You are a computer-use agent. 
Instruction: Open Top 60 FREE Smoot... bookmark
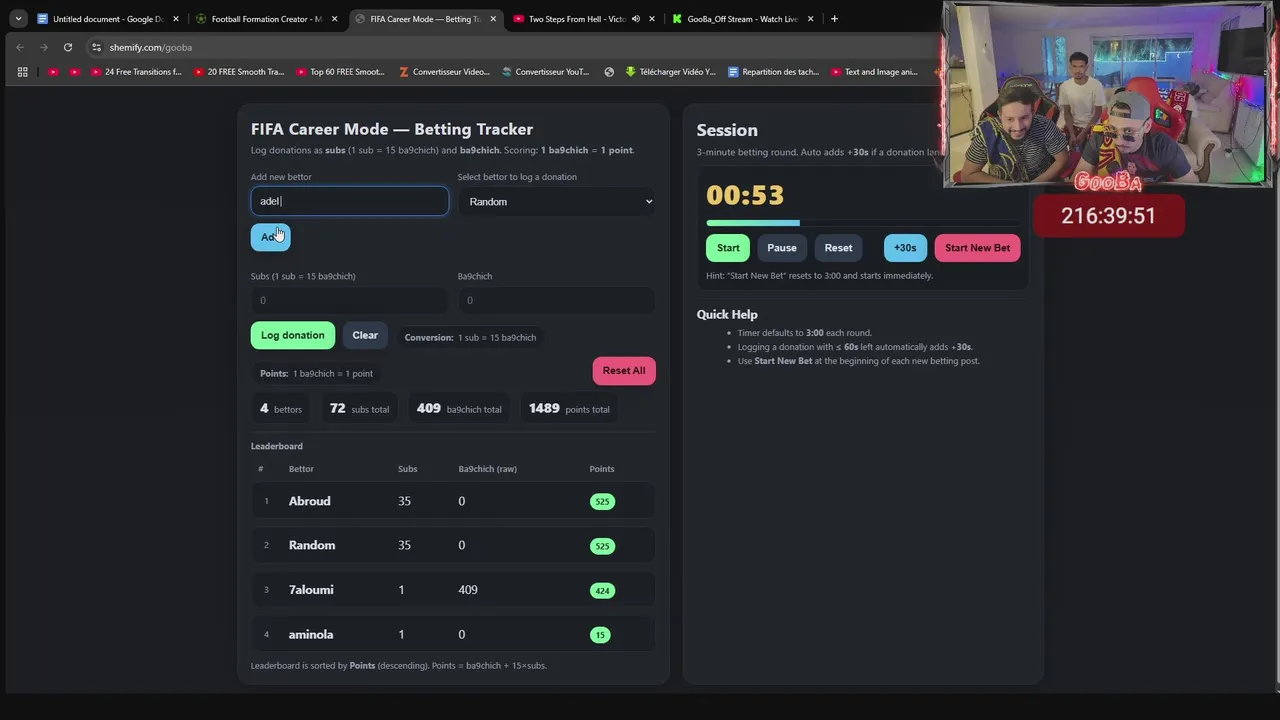[x=341, y=72]
